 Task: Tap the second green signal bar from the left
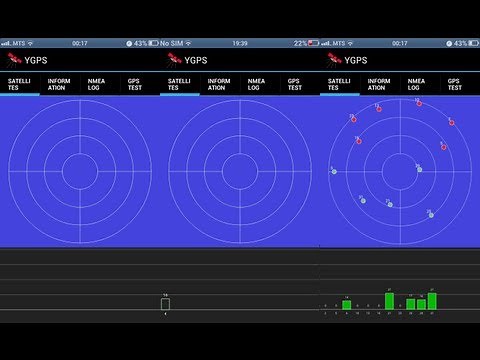pos(389,301)
